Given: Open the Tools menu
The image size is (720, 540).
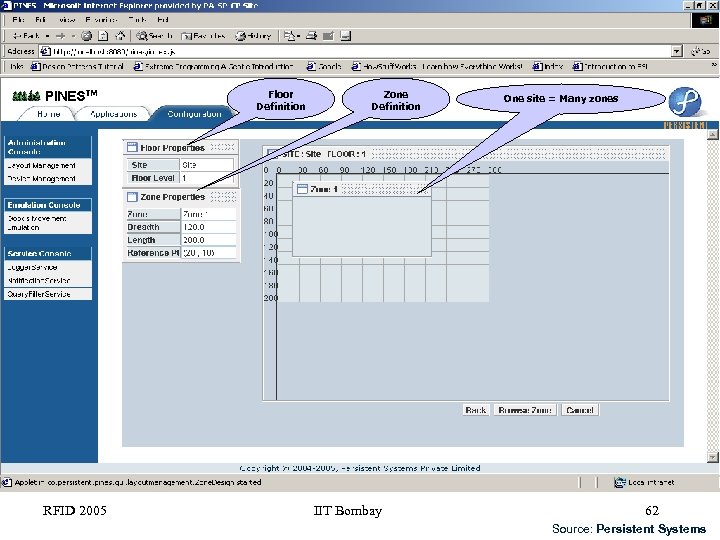Looking at the screenshot, I should click(138, 20).
